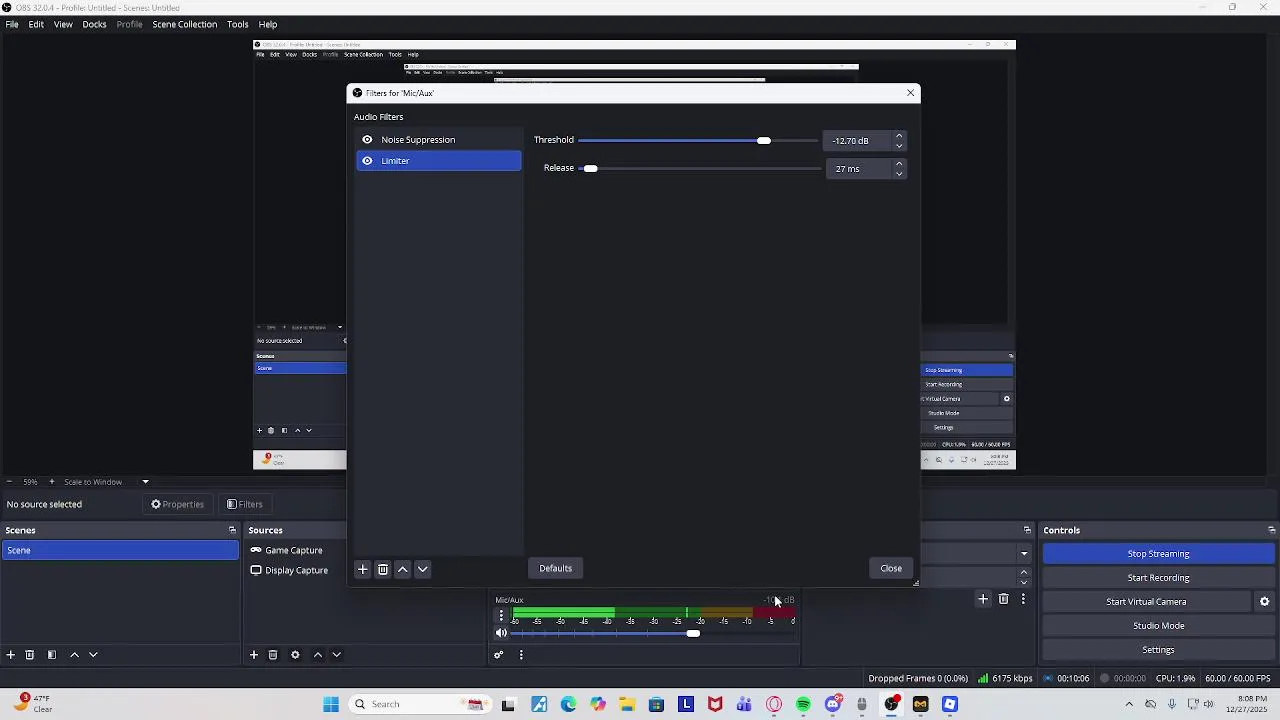Screen dimensions: 1280x720
Task: Open Mic/Aux options three-dot menu
Action: (501, 616)
